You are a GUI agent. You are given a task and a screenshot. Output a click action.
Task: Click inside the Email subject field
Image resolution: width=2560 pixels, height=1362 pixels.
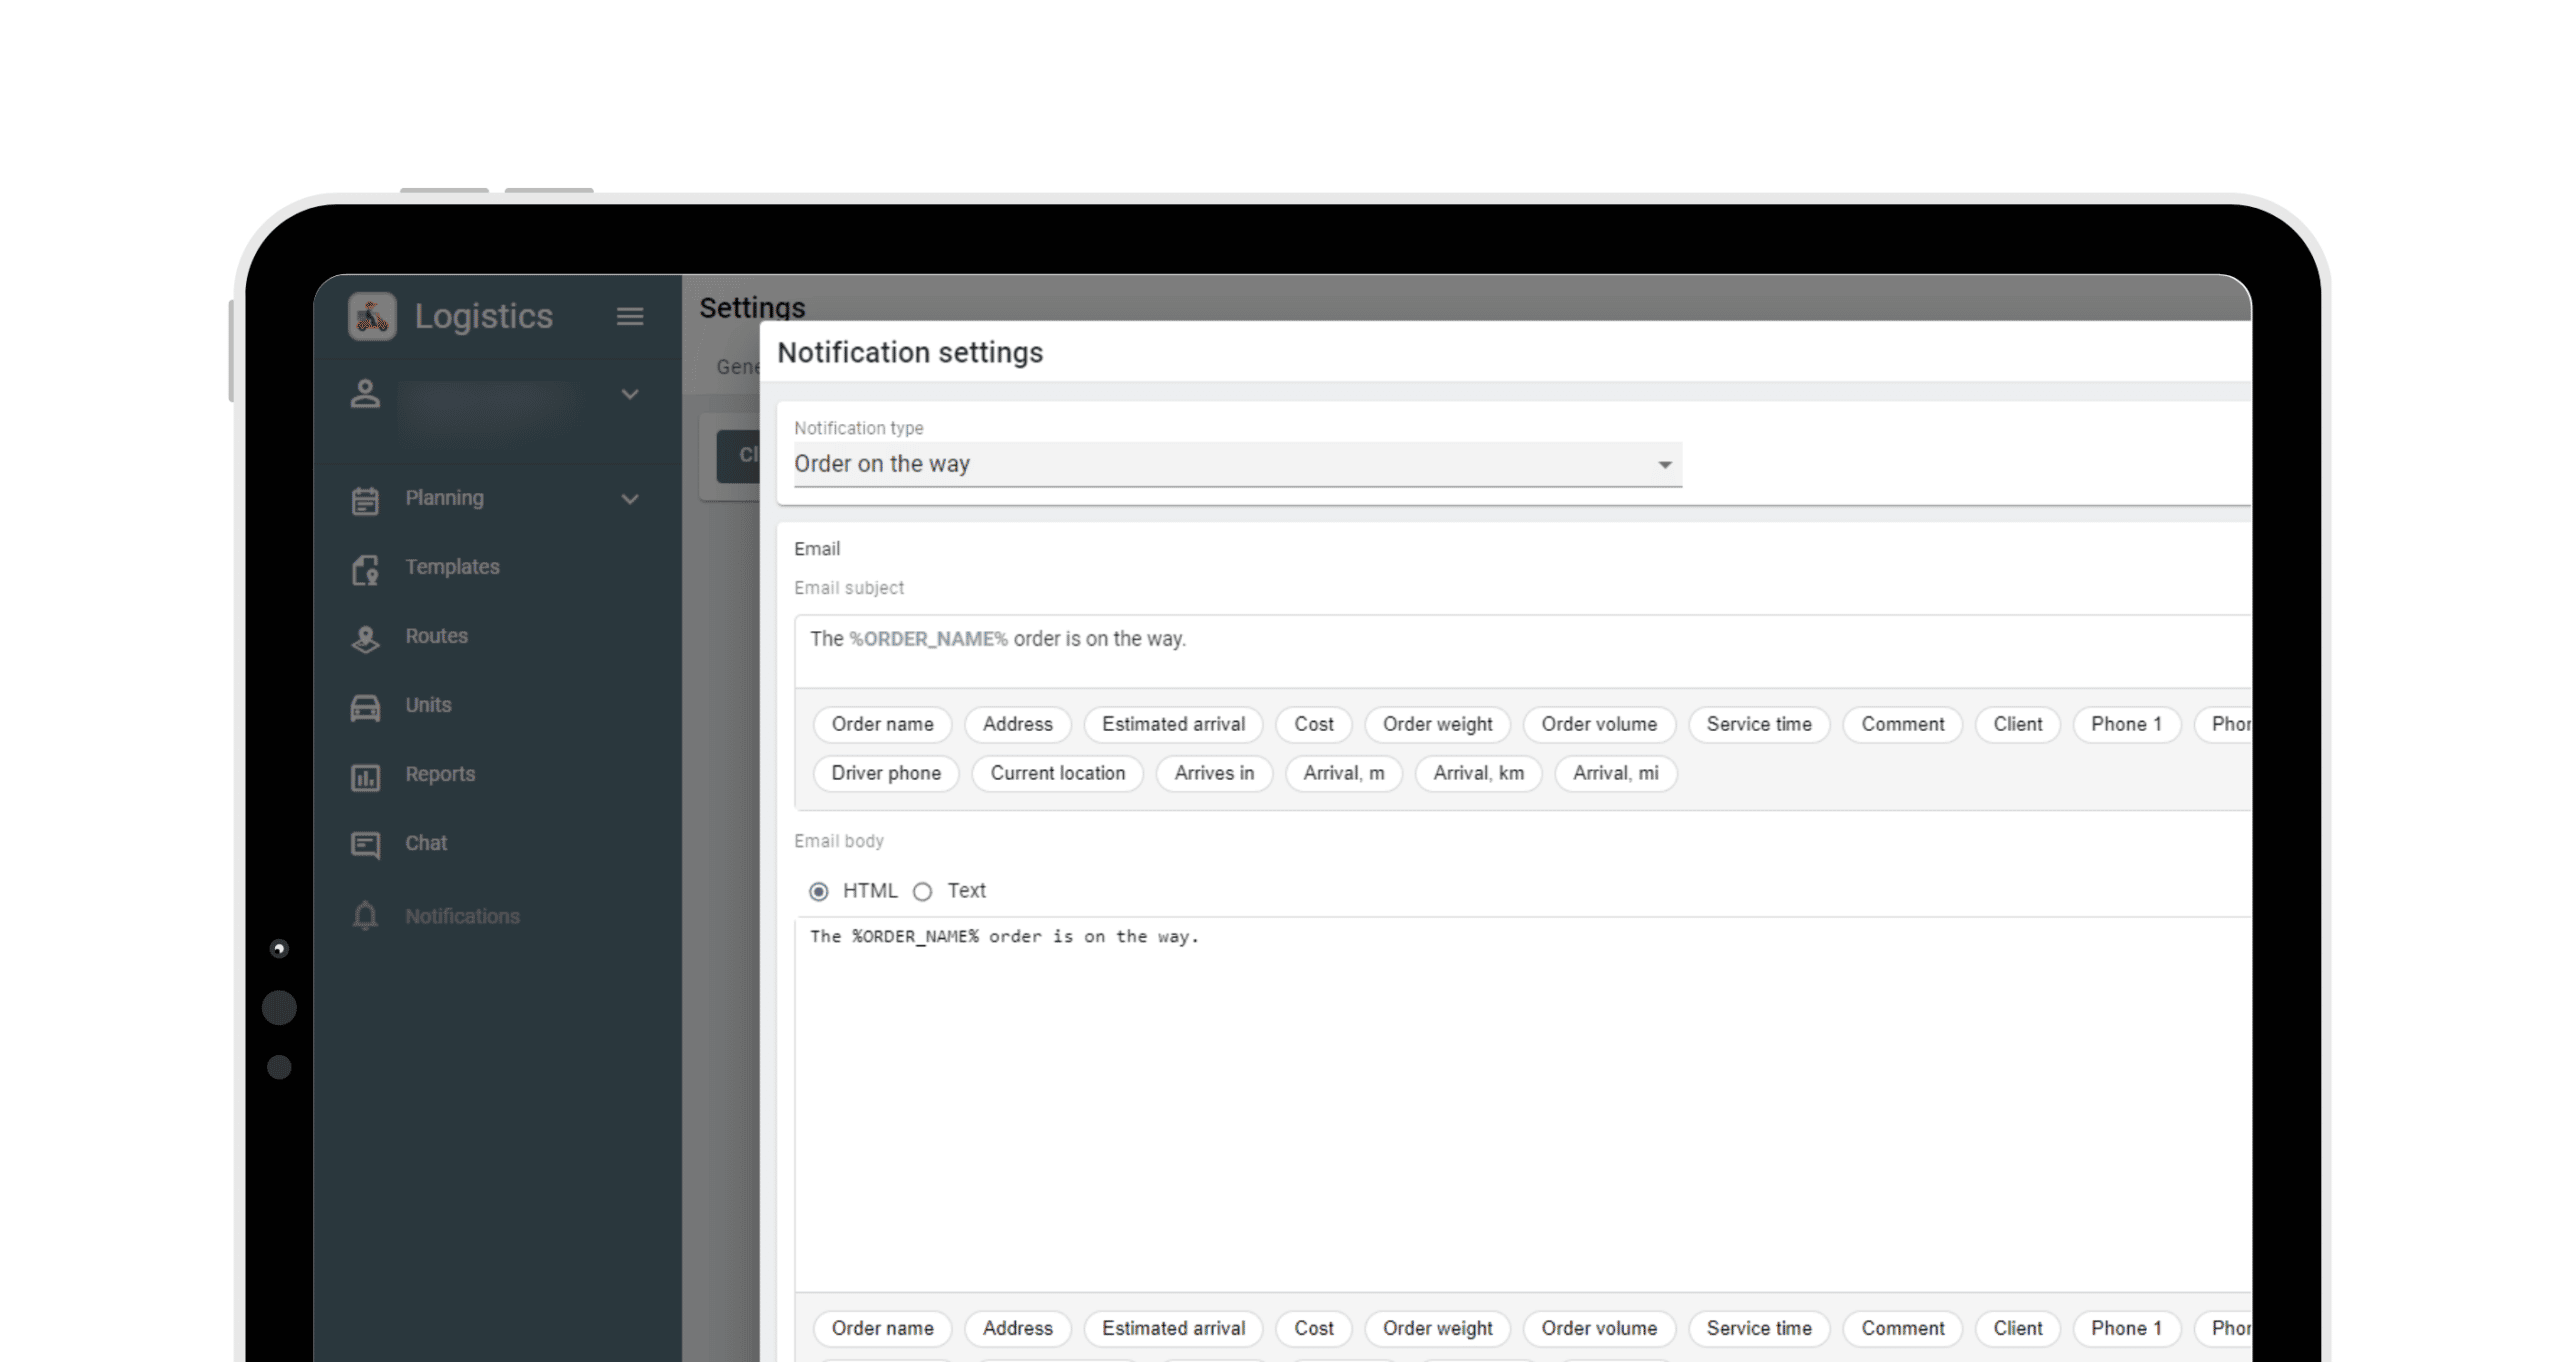pos(1500,640)
